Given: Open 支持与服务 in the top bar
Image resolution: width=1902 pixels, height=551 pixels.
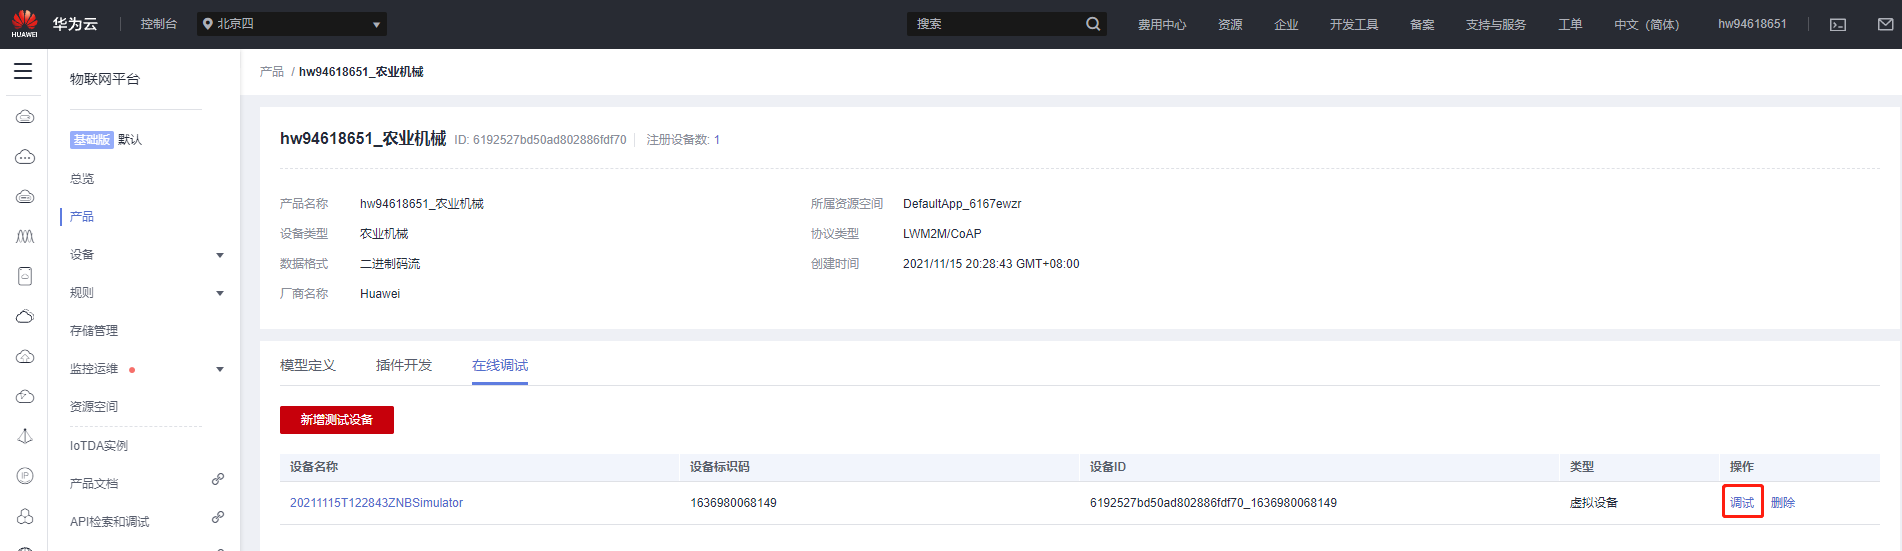Looking at the screenshot, I should 1496,24.
